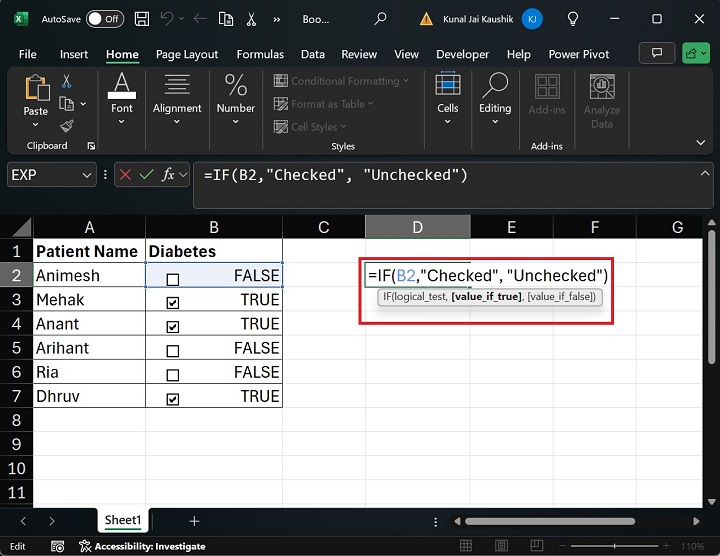This screenshot has height=556, width=720.
Task: Cancel formula entry with the X icon
Action: coord(125,175)
